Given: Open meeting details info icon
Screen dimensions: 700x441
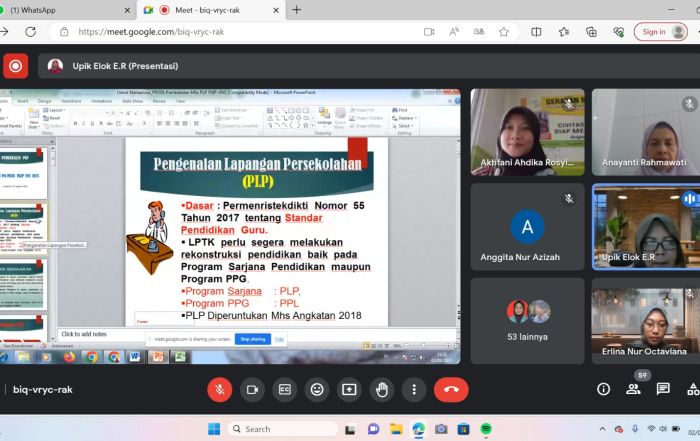Looking at the screenshot, I should pos(603,389).
